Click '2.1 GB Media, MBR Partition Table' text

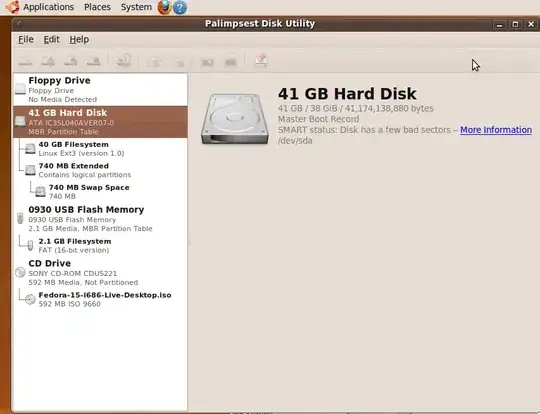[x=90, y=229]
